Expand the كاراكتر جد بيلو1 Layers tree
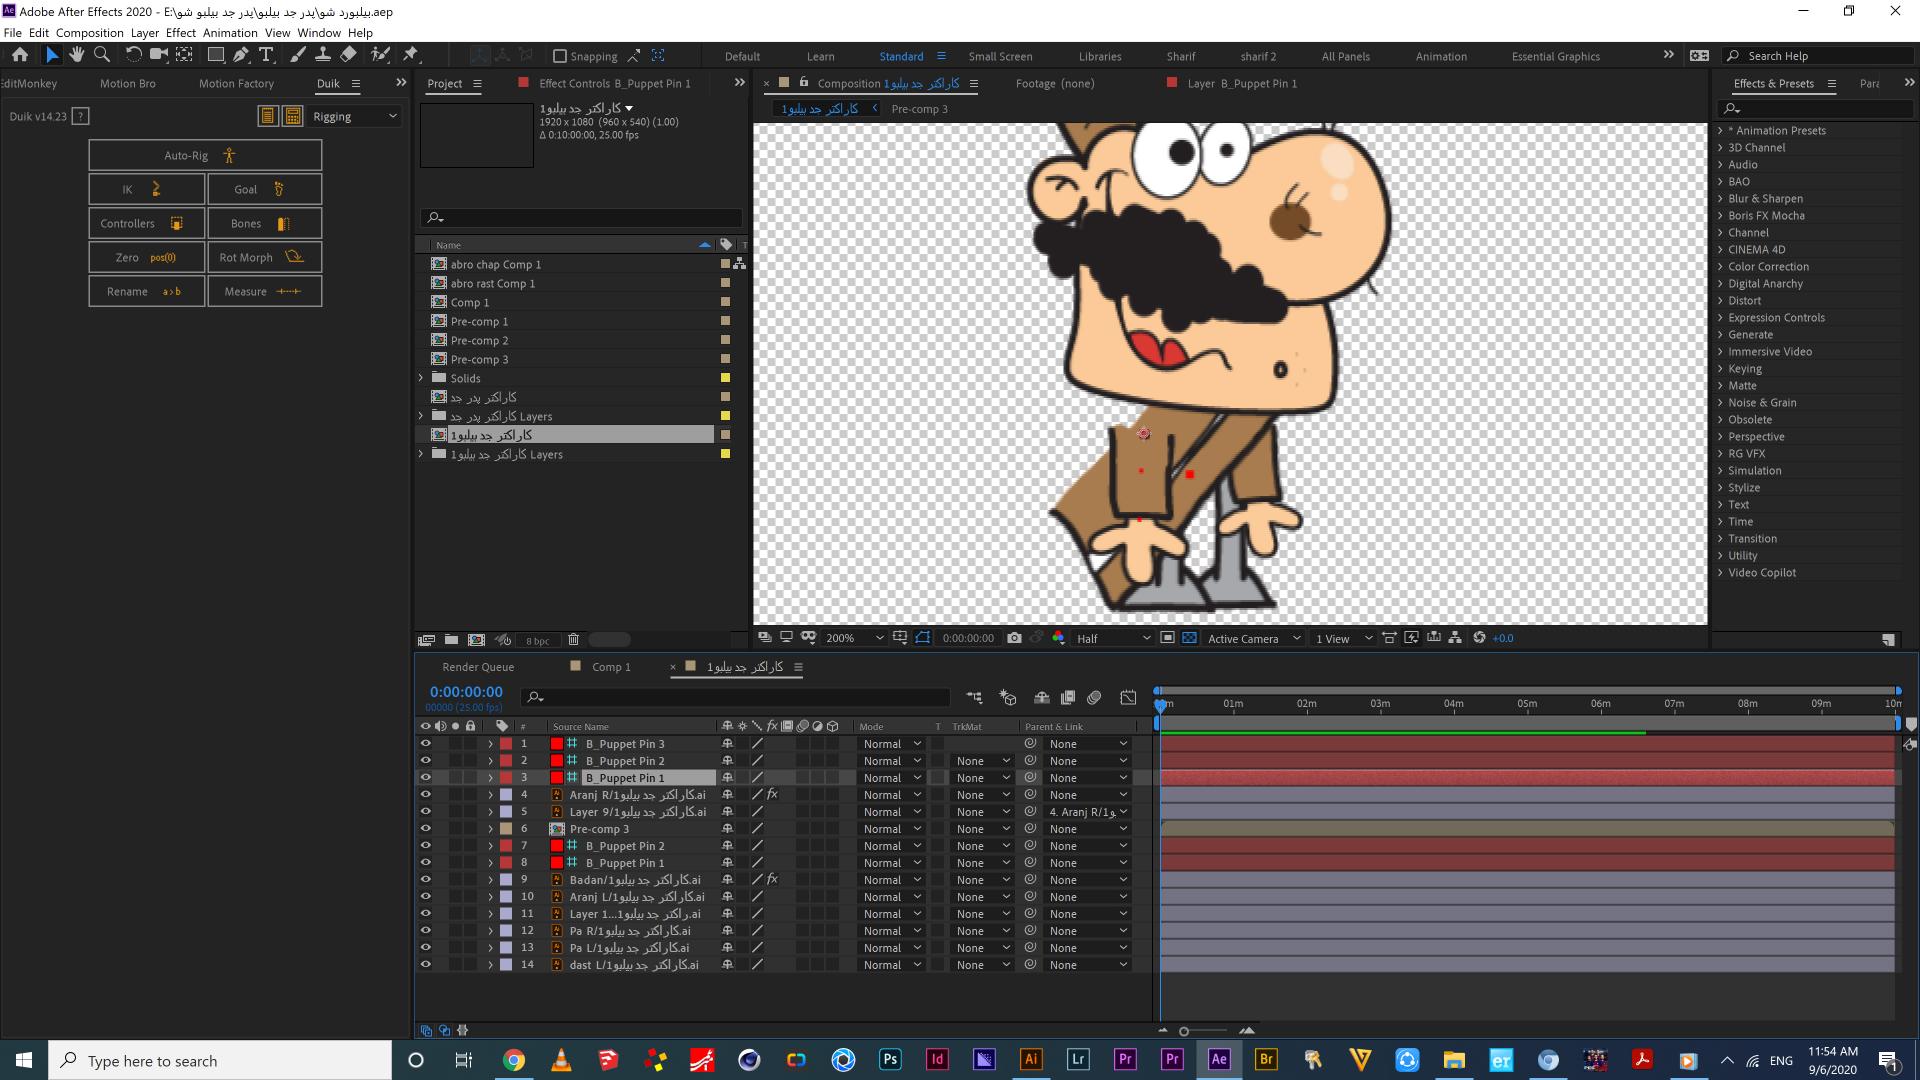The height and width of the screenshot is (1080, 1920). coord(421,454)
